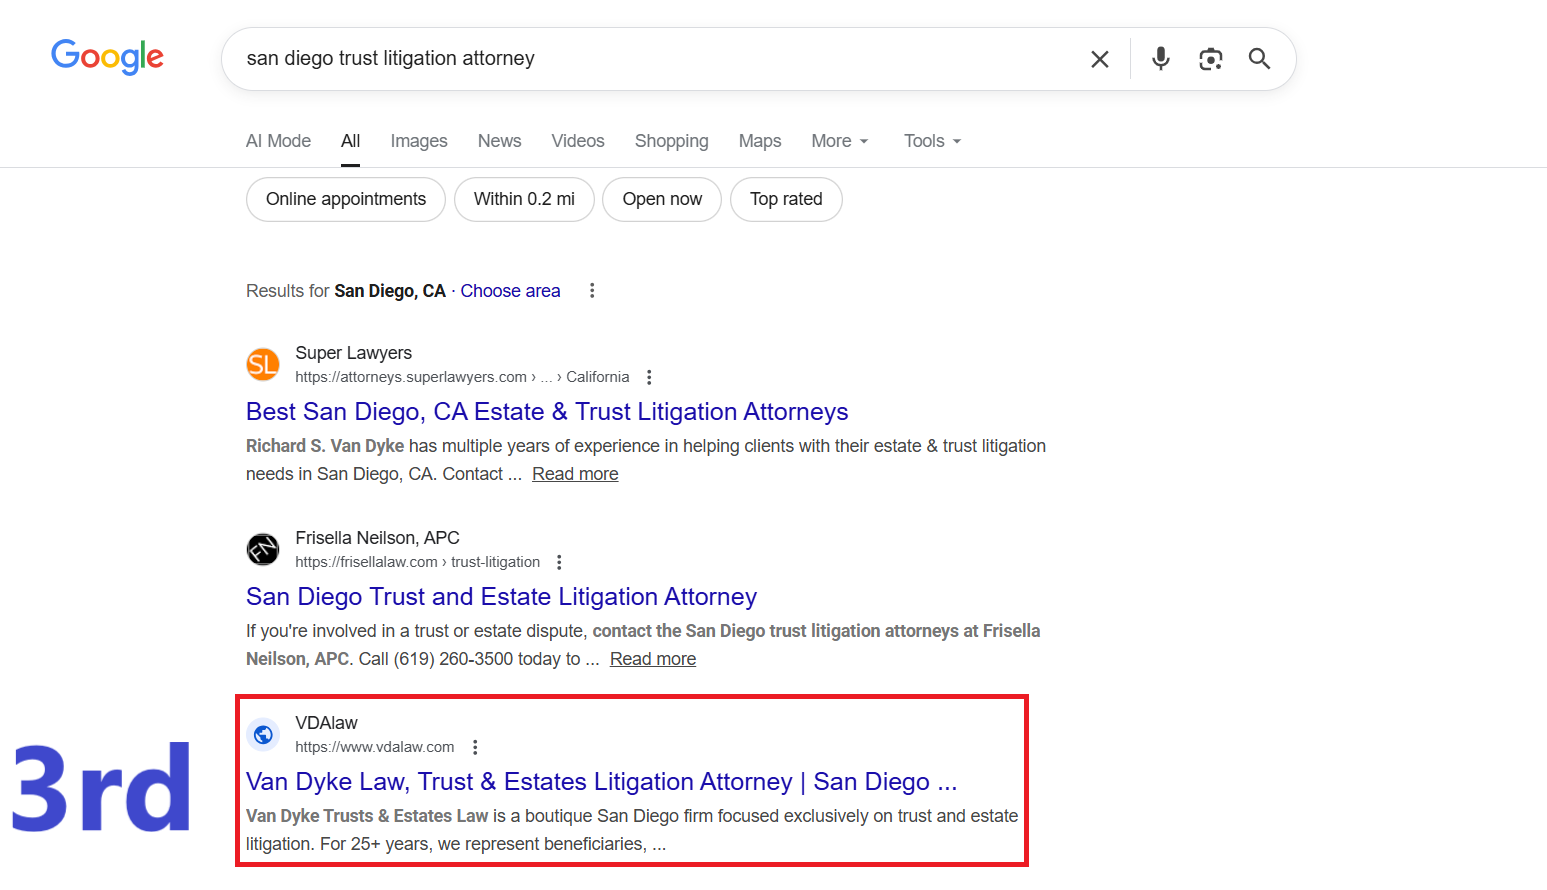The image size is (1547, 890).
Task: Click the www.vdalaw.com URL
Action: (375, 747)
